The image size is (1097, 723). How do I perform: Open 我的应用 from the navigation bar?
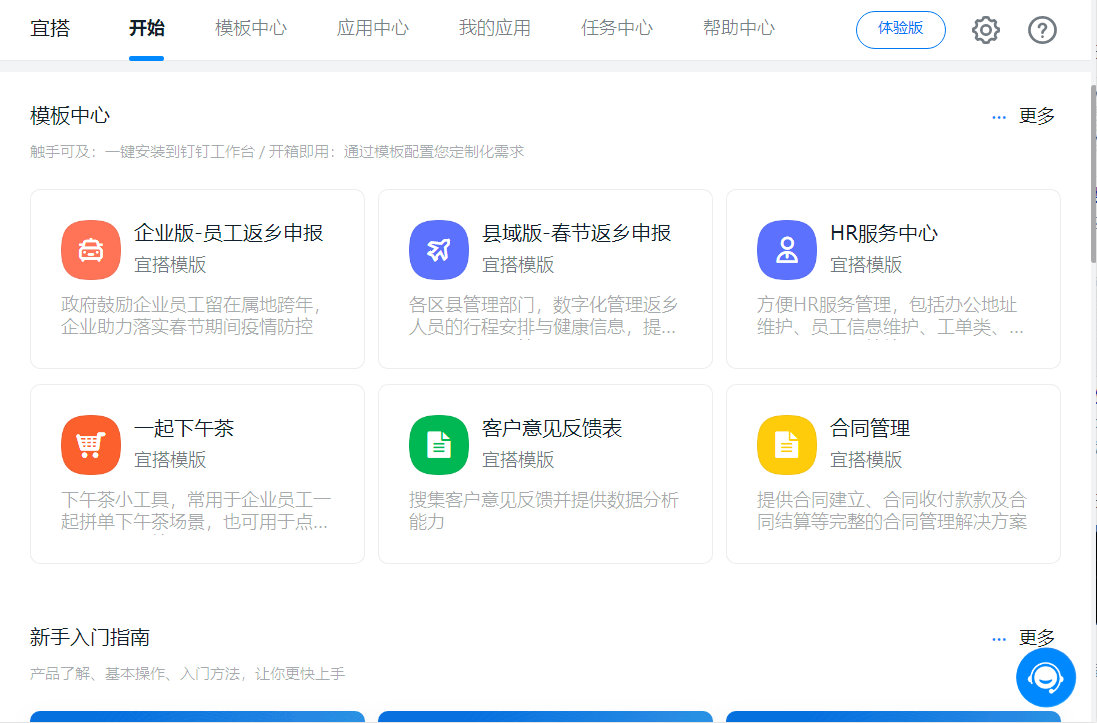[494, 29]
